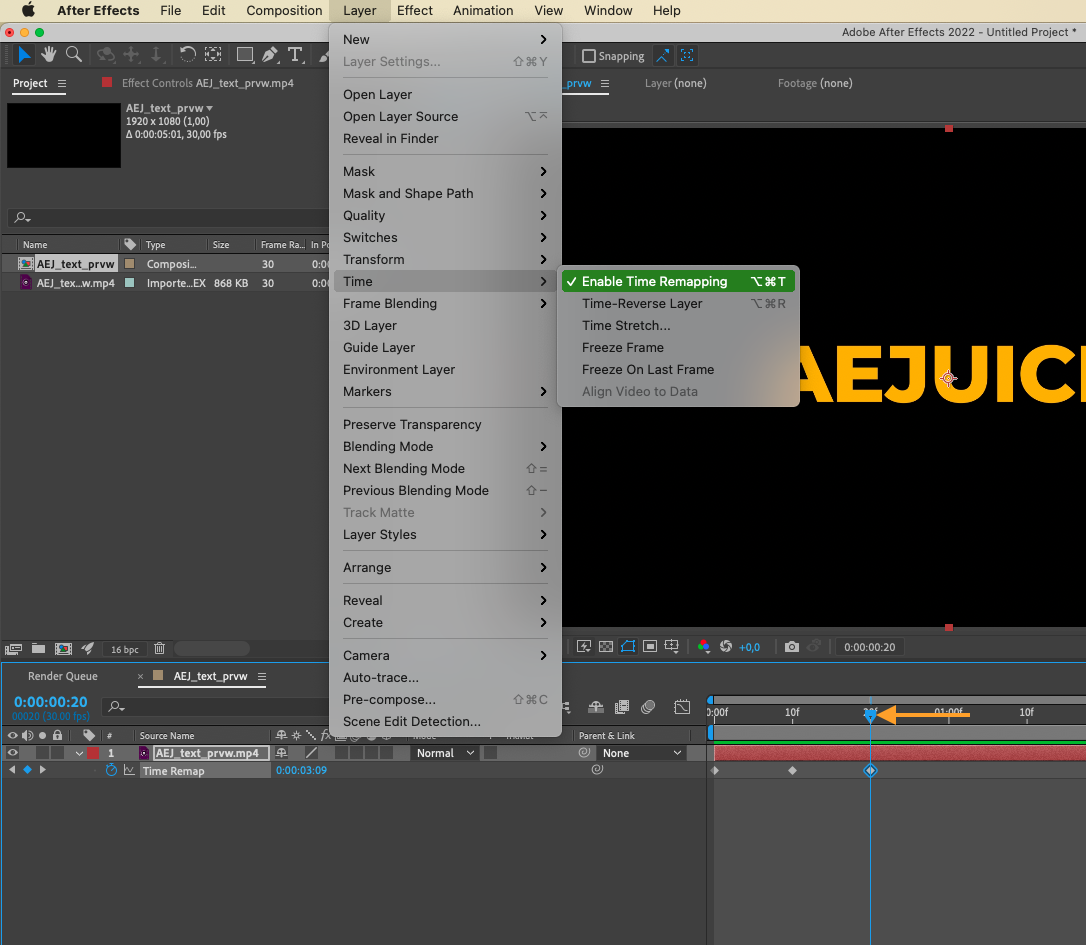Click the Toggle Transparency Grid icon

click(605, 647)
